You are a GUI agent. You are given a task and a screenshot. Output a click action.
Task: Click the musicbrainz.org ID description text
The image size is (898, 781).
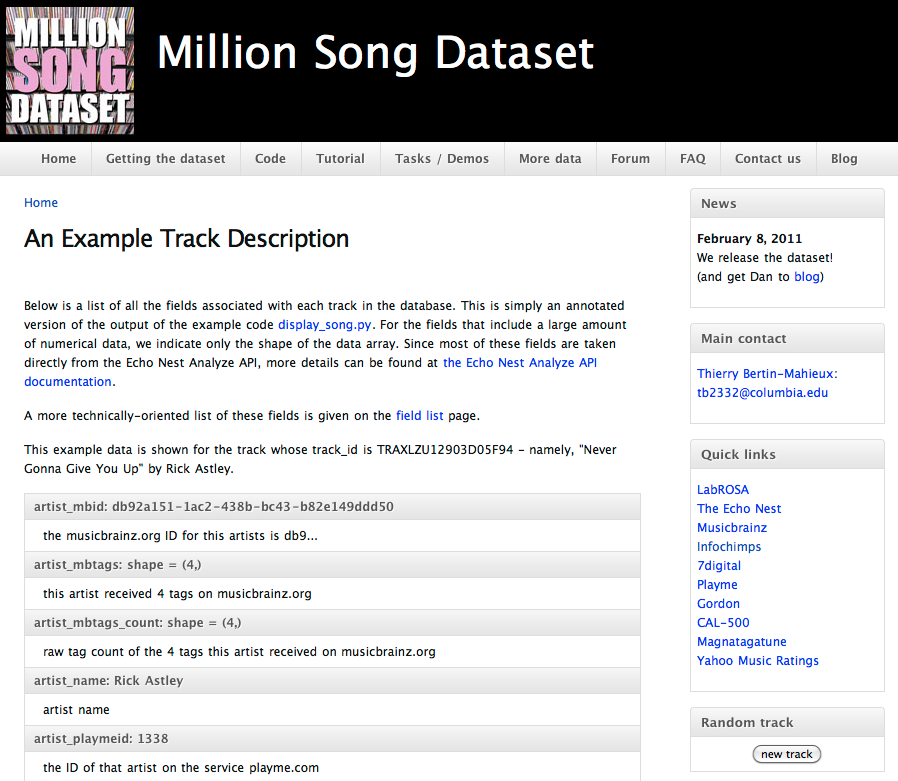180,535
